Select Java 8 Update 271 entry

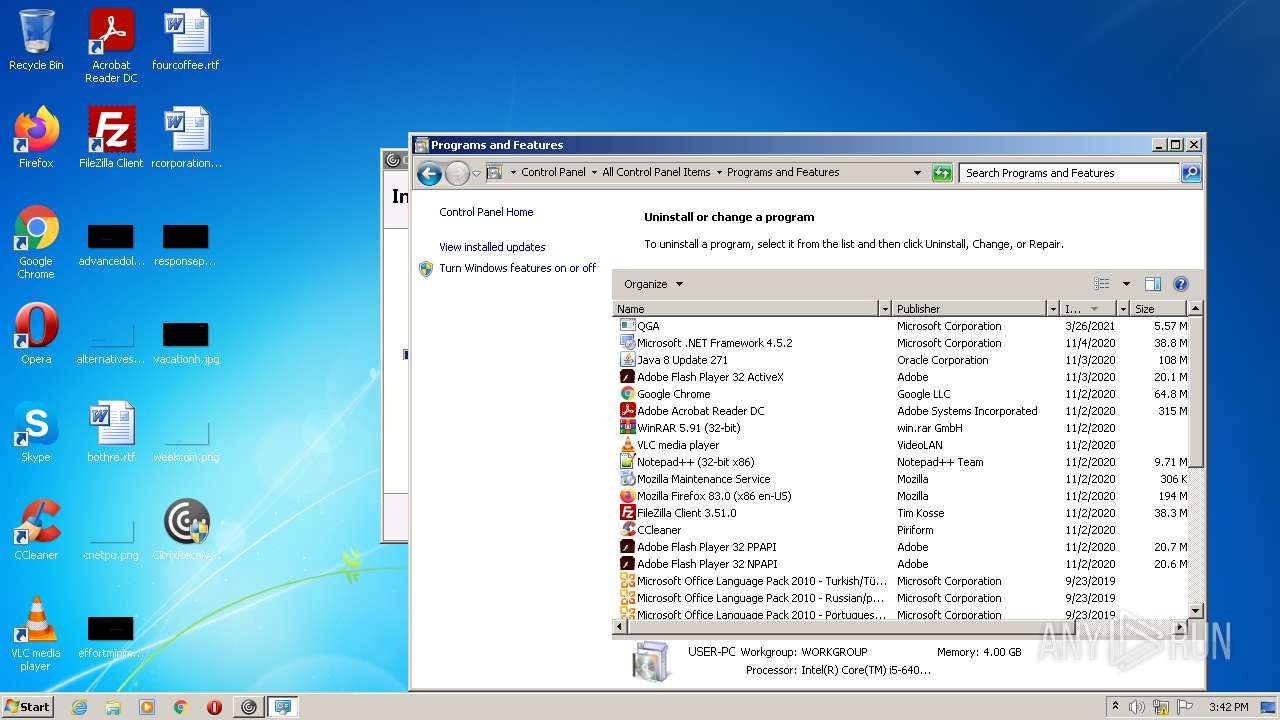pyautogui.click(x=900, y=360)
